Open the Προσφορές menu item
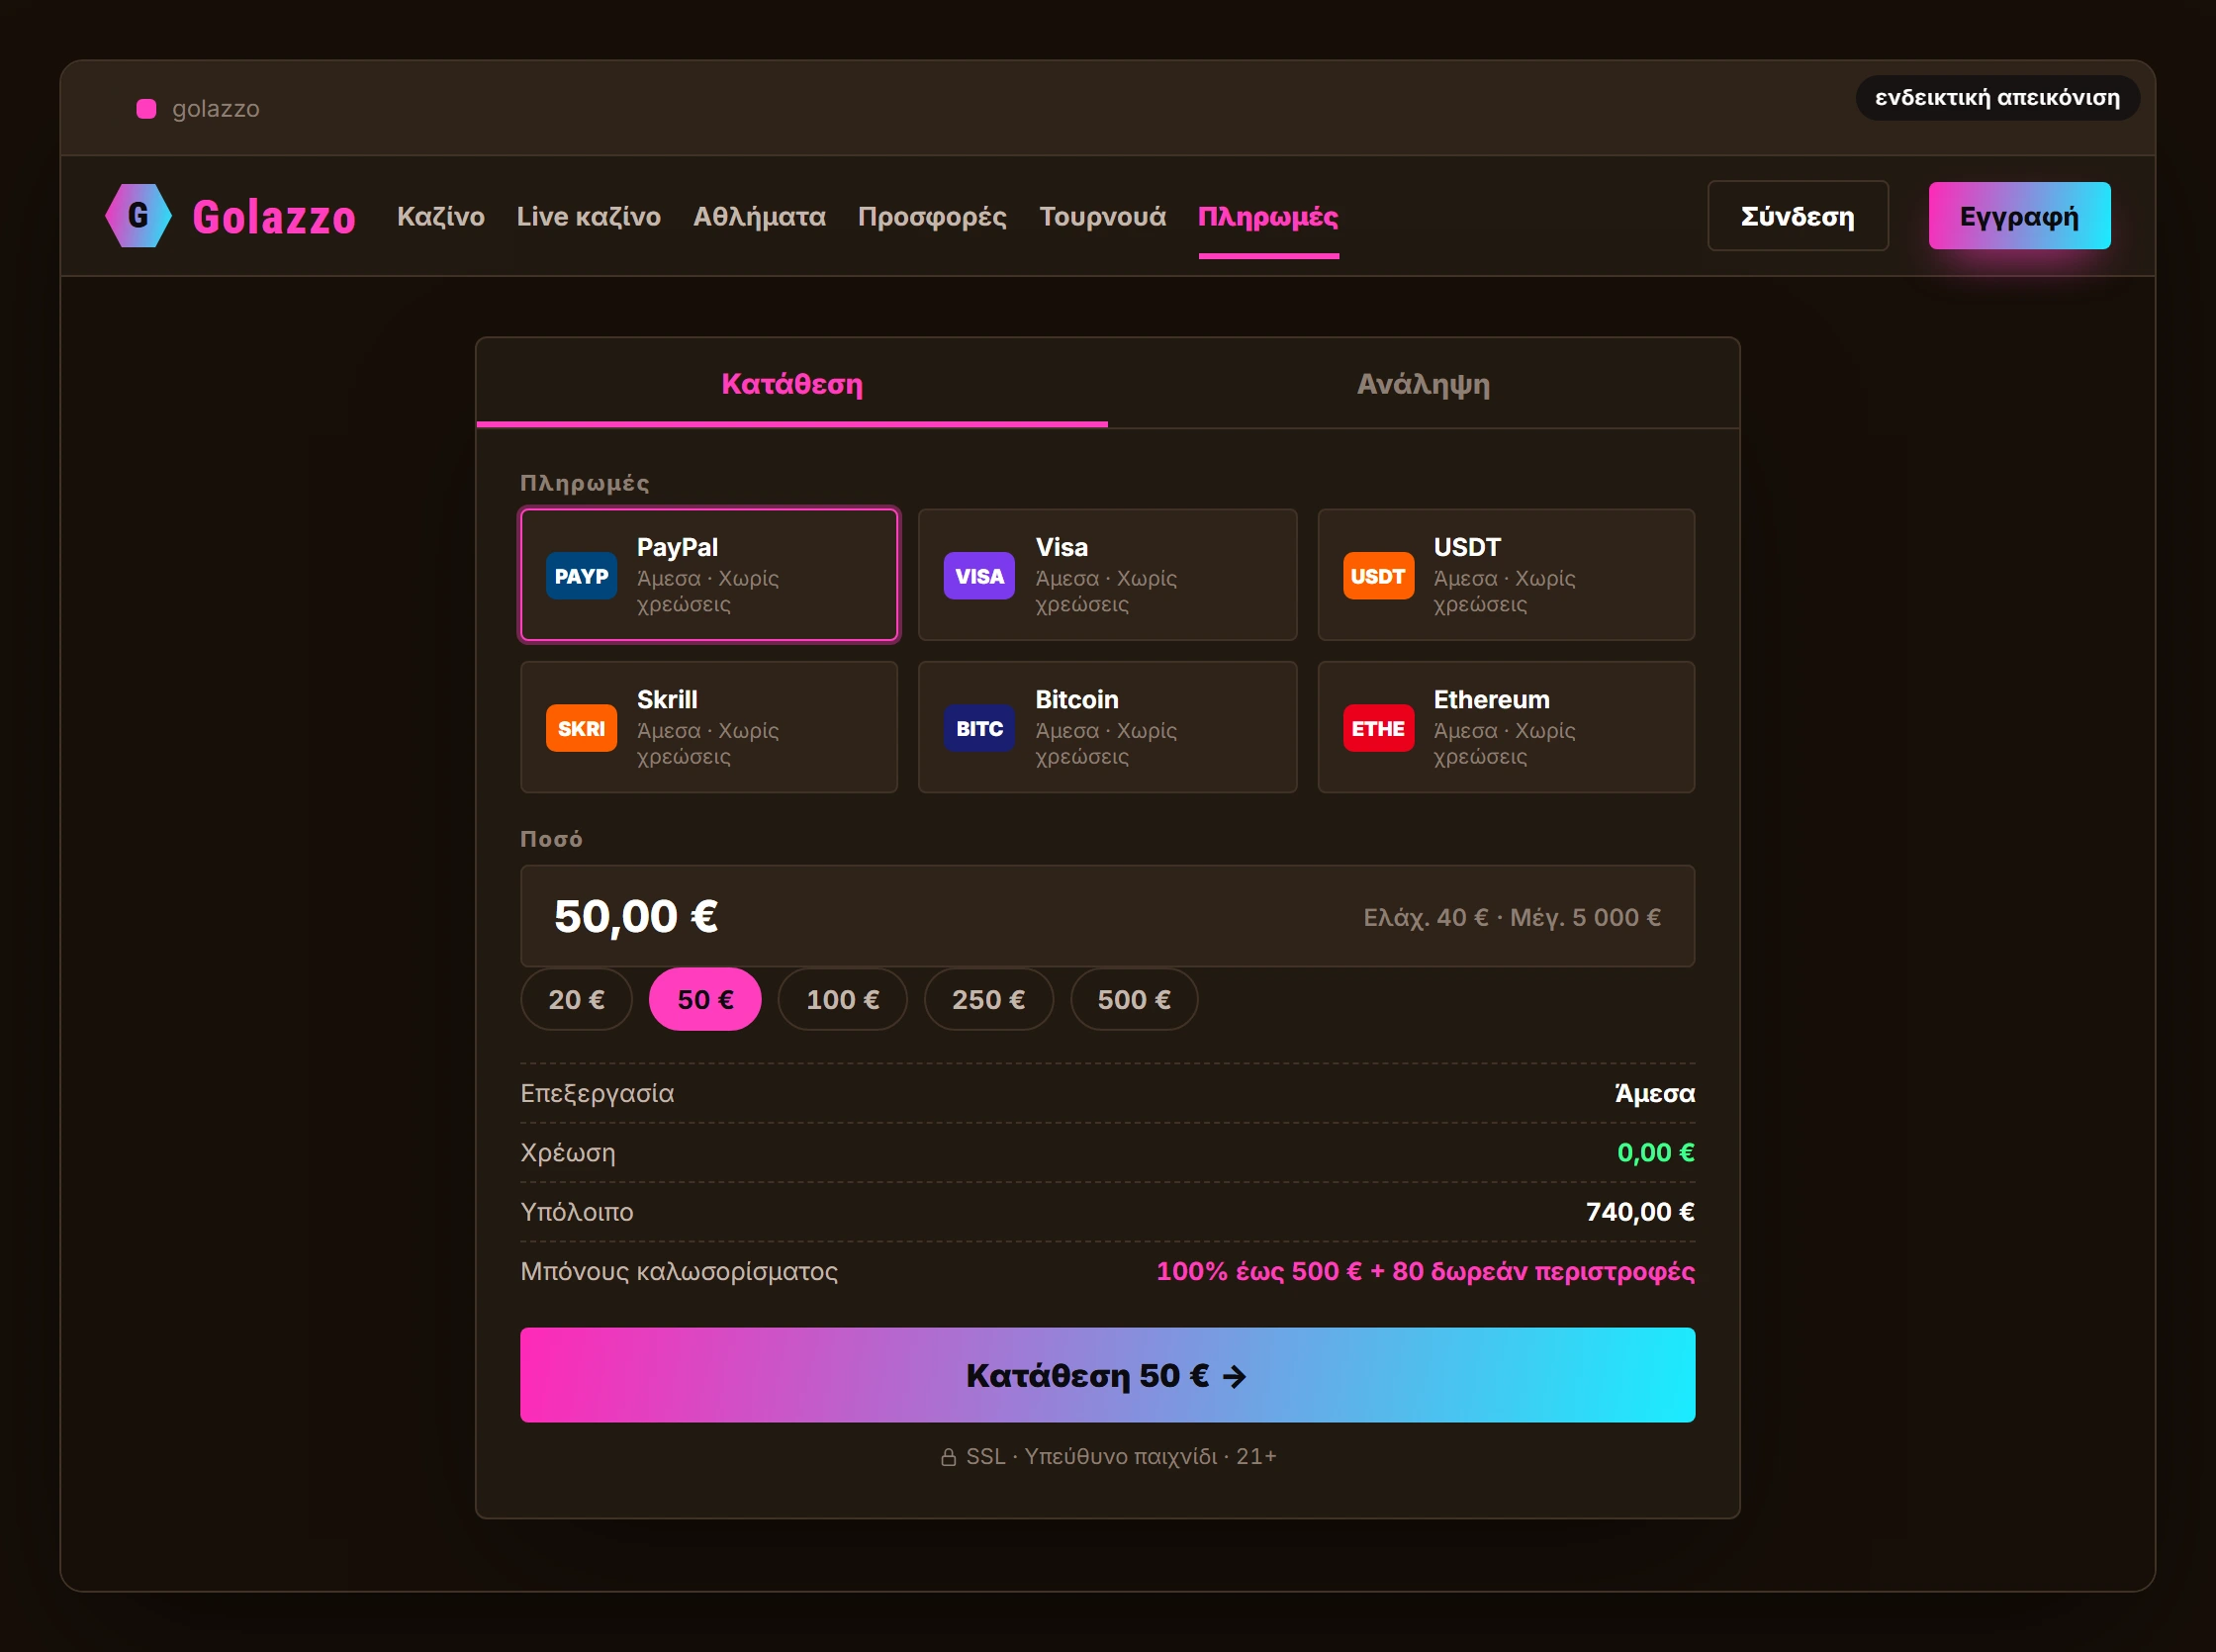The height and width of the screenshot is (1652, 2216). click(x=932, y=216)
